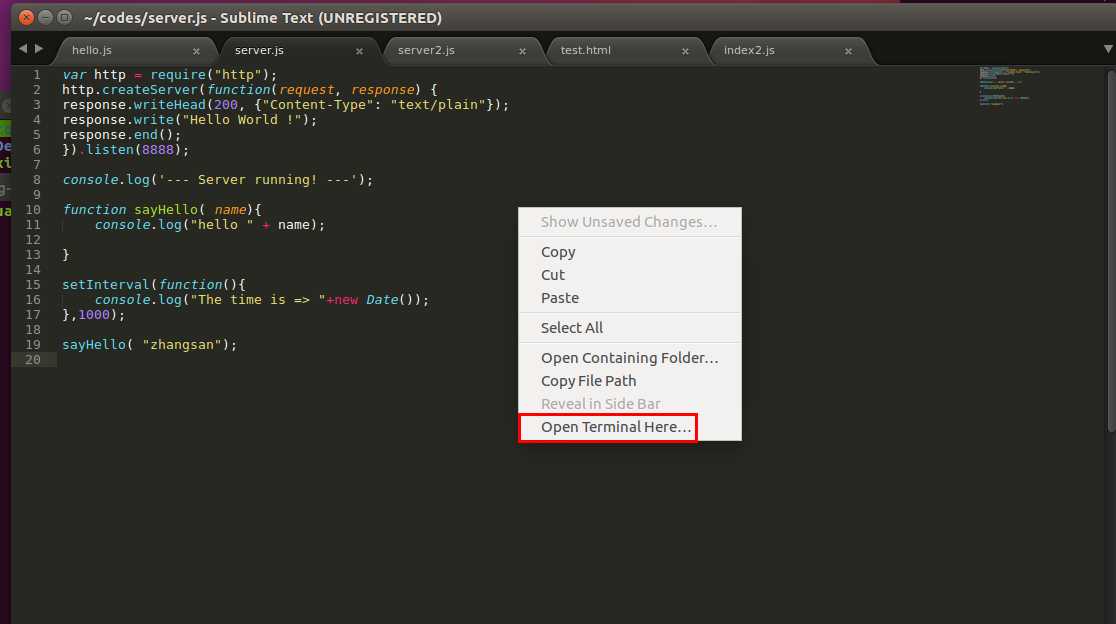Image resolution: width=1116 pixels, height=624 pixels.
Task: Go to previous tab with left arrow
Action: pyautogui.click(x=23, y=48)
